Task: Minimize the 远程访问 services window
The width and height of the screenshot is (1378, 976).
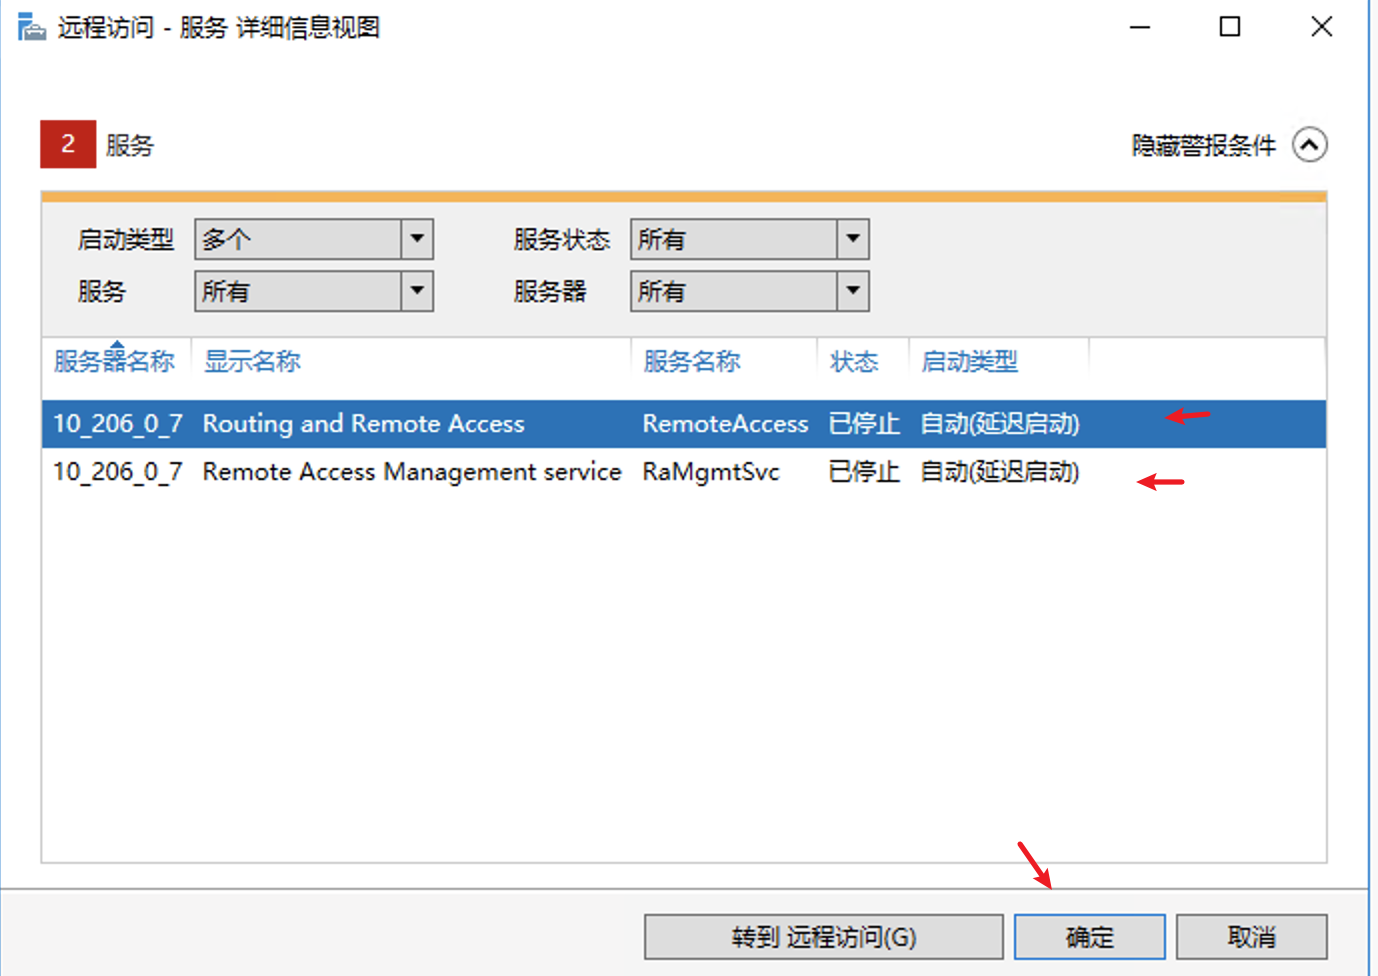Action: tap(1139, 27)
